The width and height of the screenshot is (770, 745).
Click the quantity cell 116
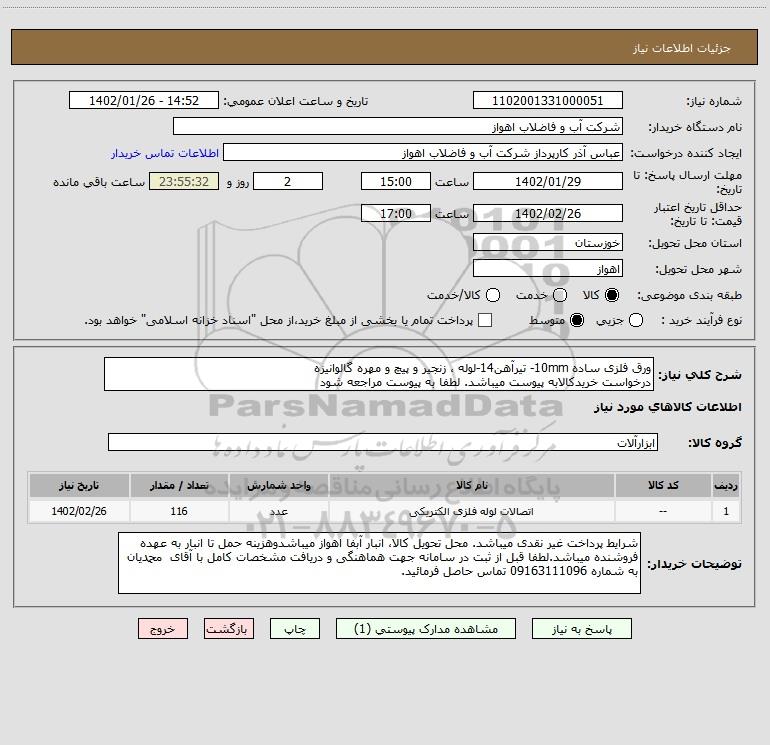(x=179, y=511)
